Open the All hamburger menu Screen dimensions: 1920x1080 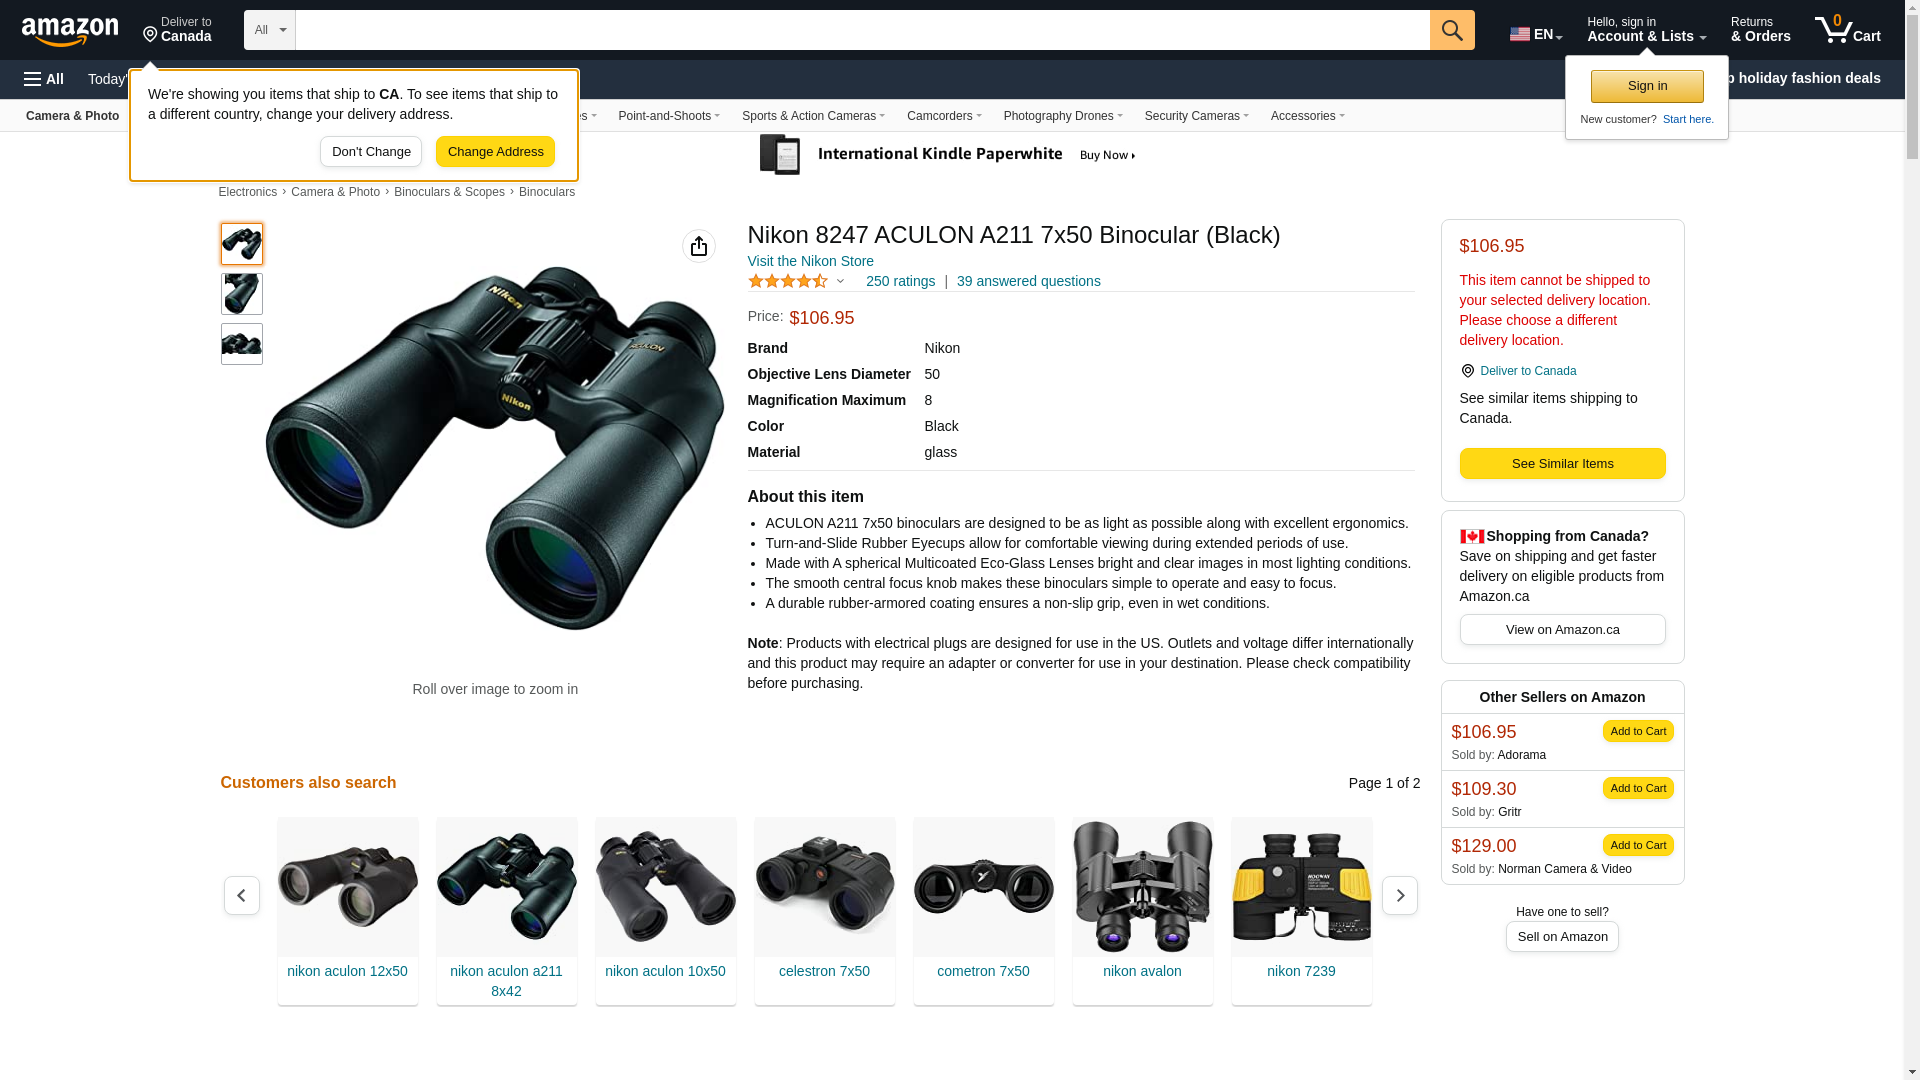(44, 79)
